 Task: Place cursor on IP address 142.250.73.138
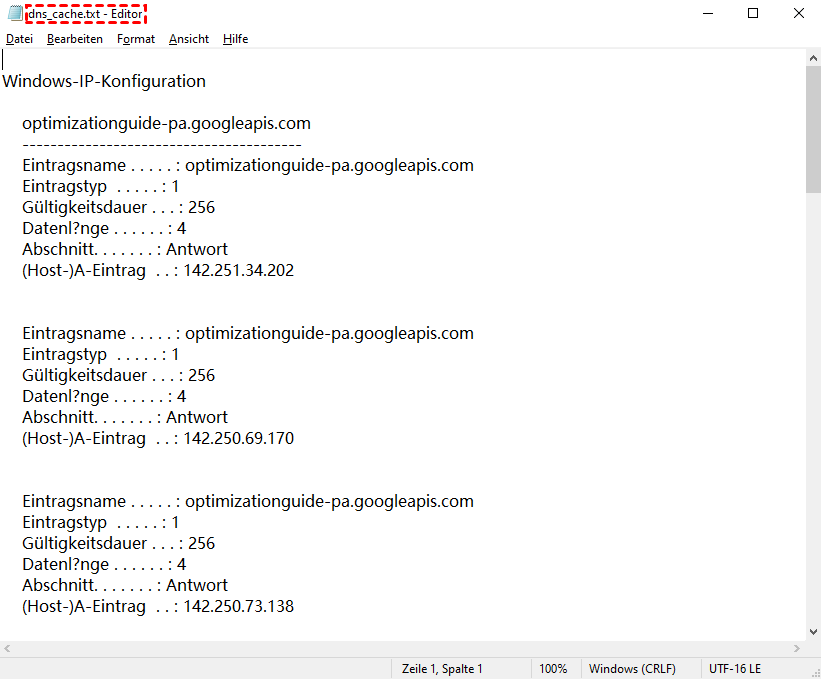coord(238,606)
